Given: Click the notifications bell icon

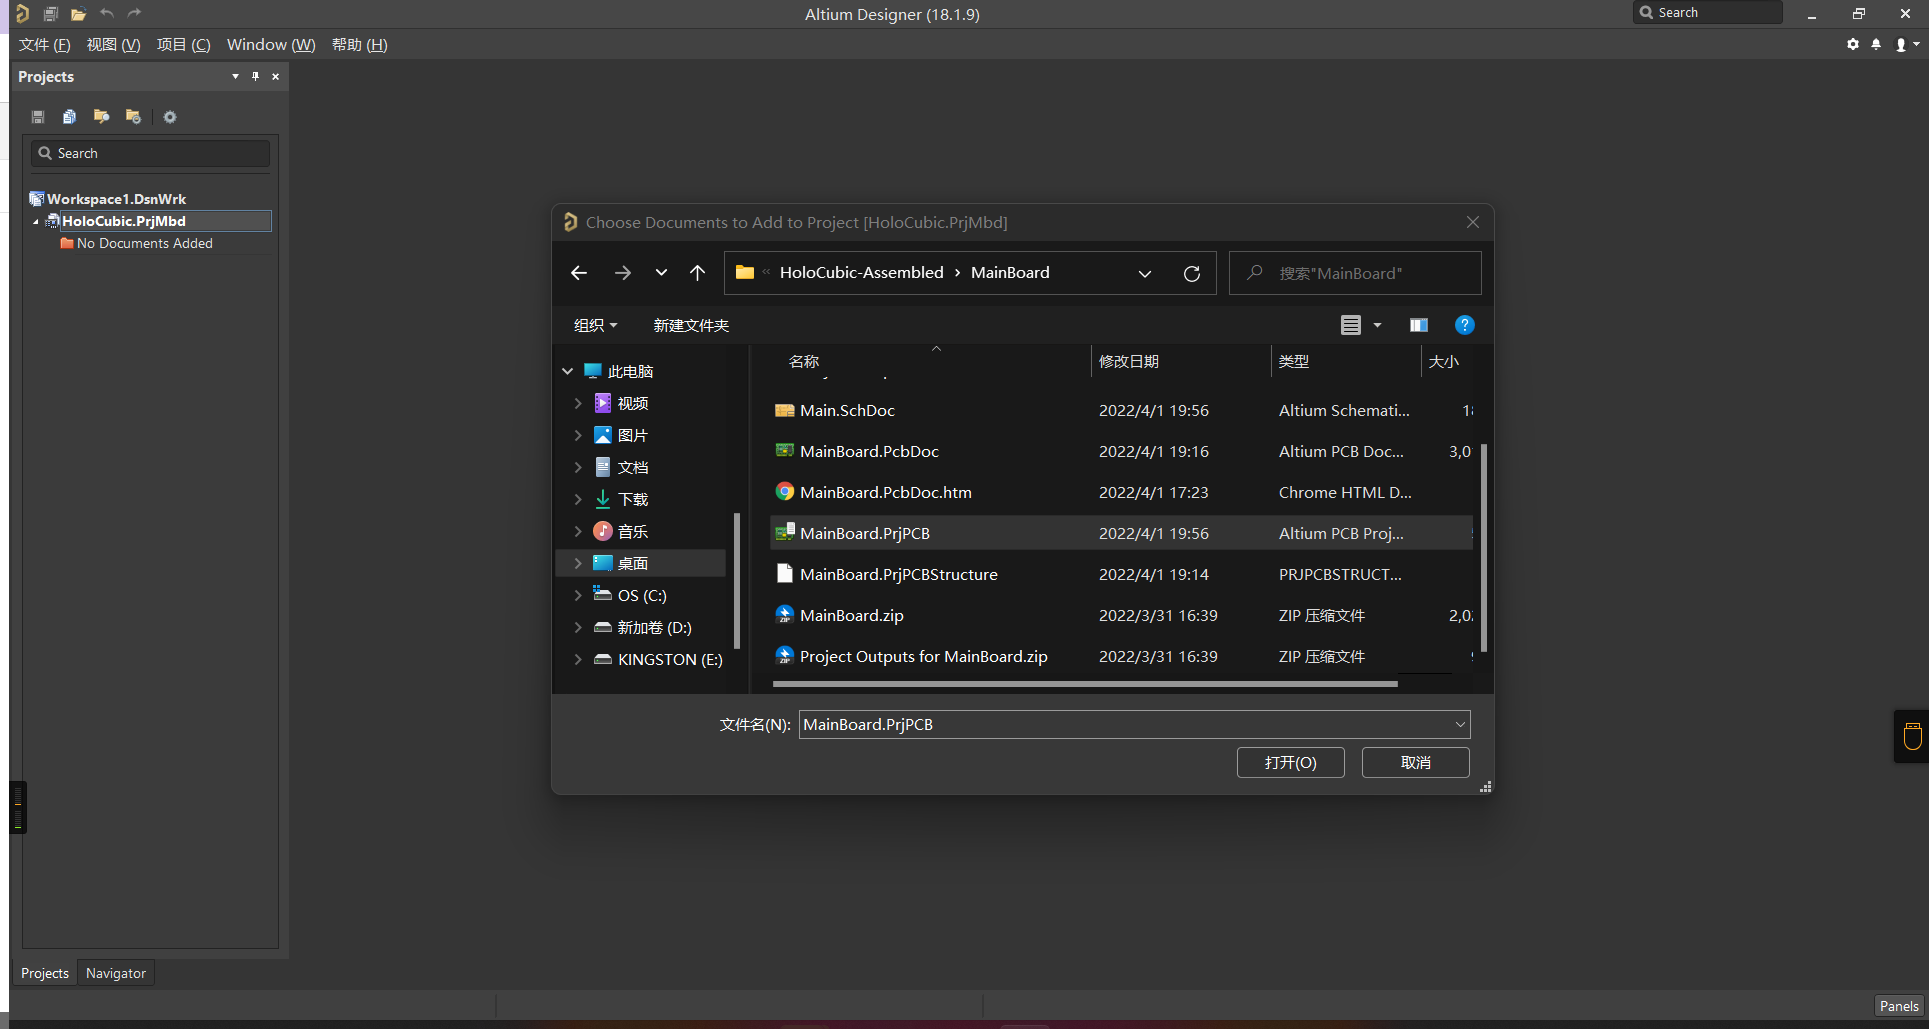Looking at the screenshot, I should coord(1876,44).
